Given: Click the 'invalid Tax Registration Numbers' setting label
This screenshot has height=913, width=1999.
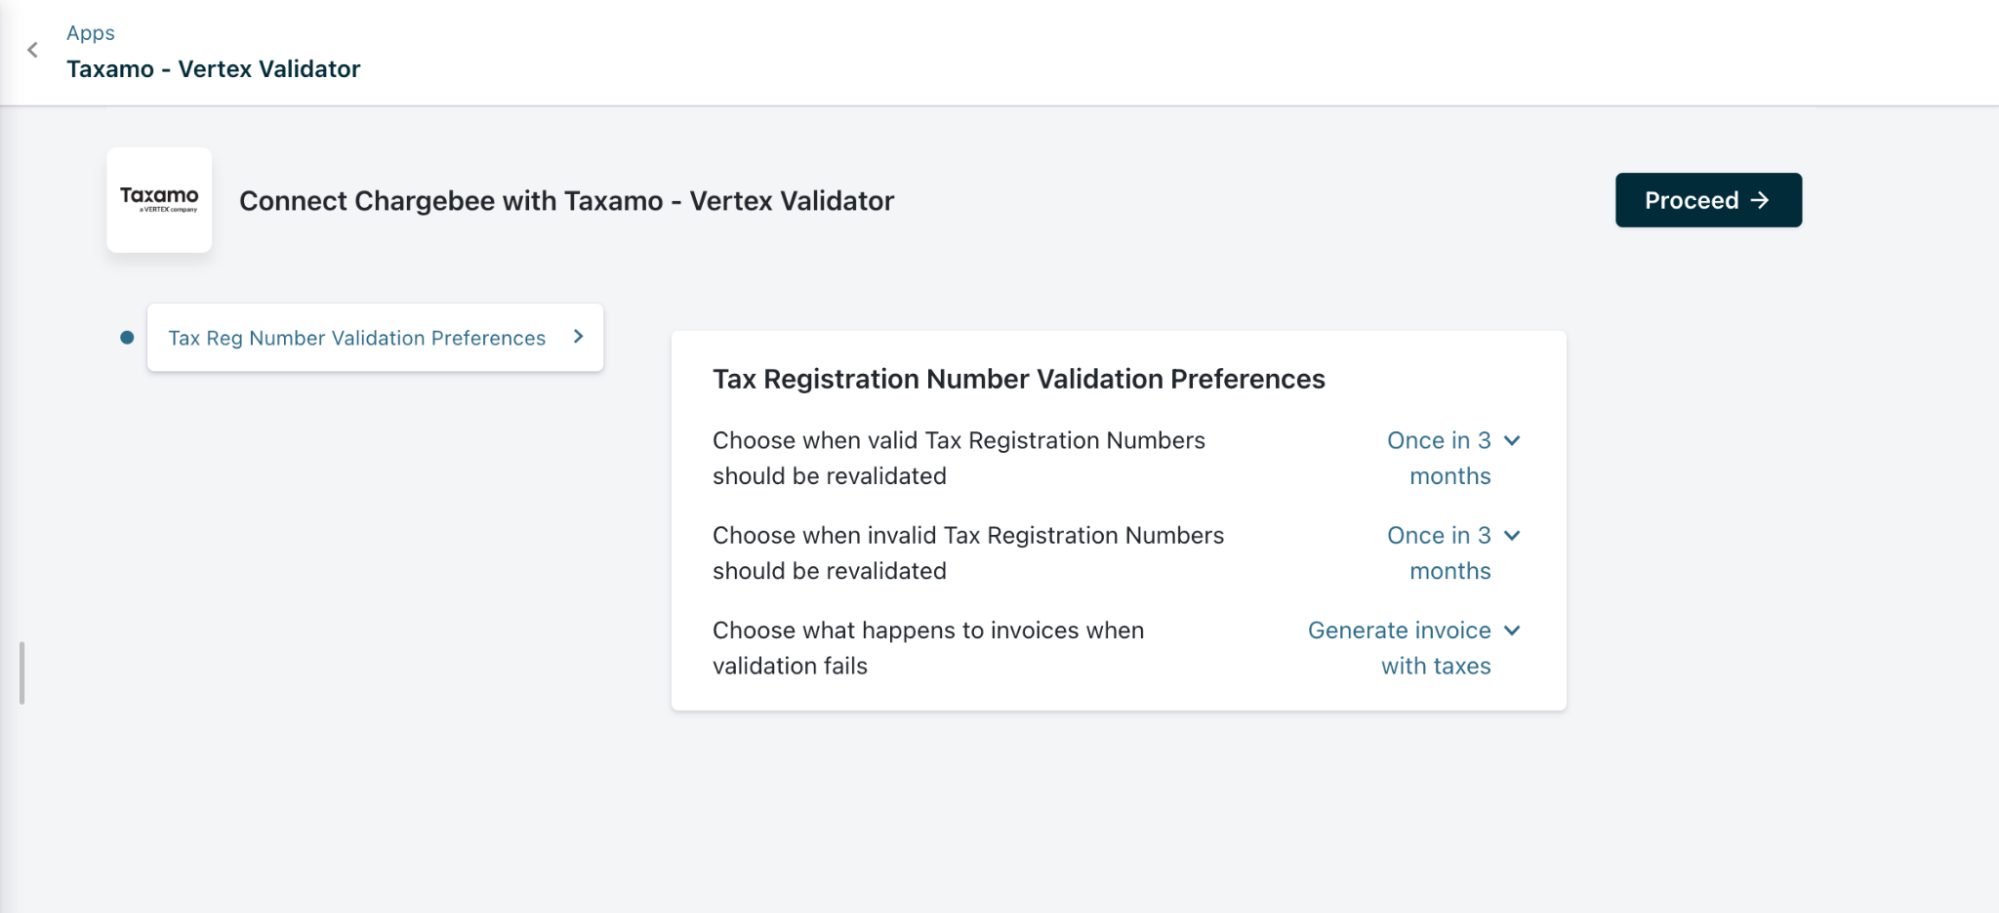Looking at the screenshot, I should point(967,553).
